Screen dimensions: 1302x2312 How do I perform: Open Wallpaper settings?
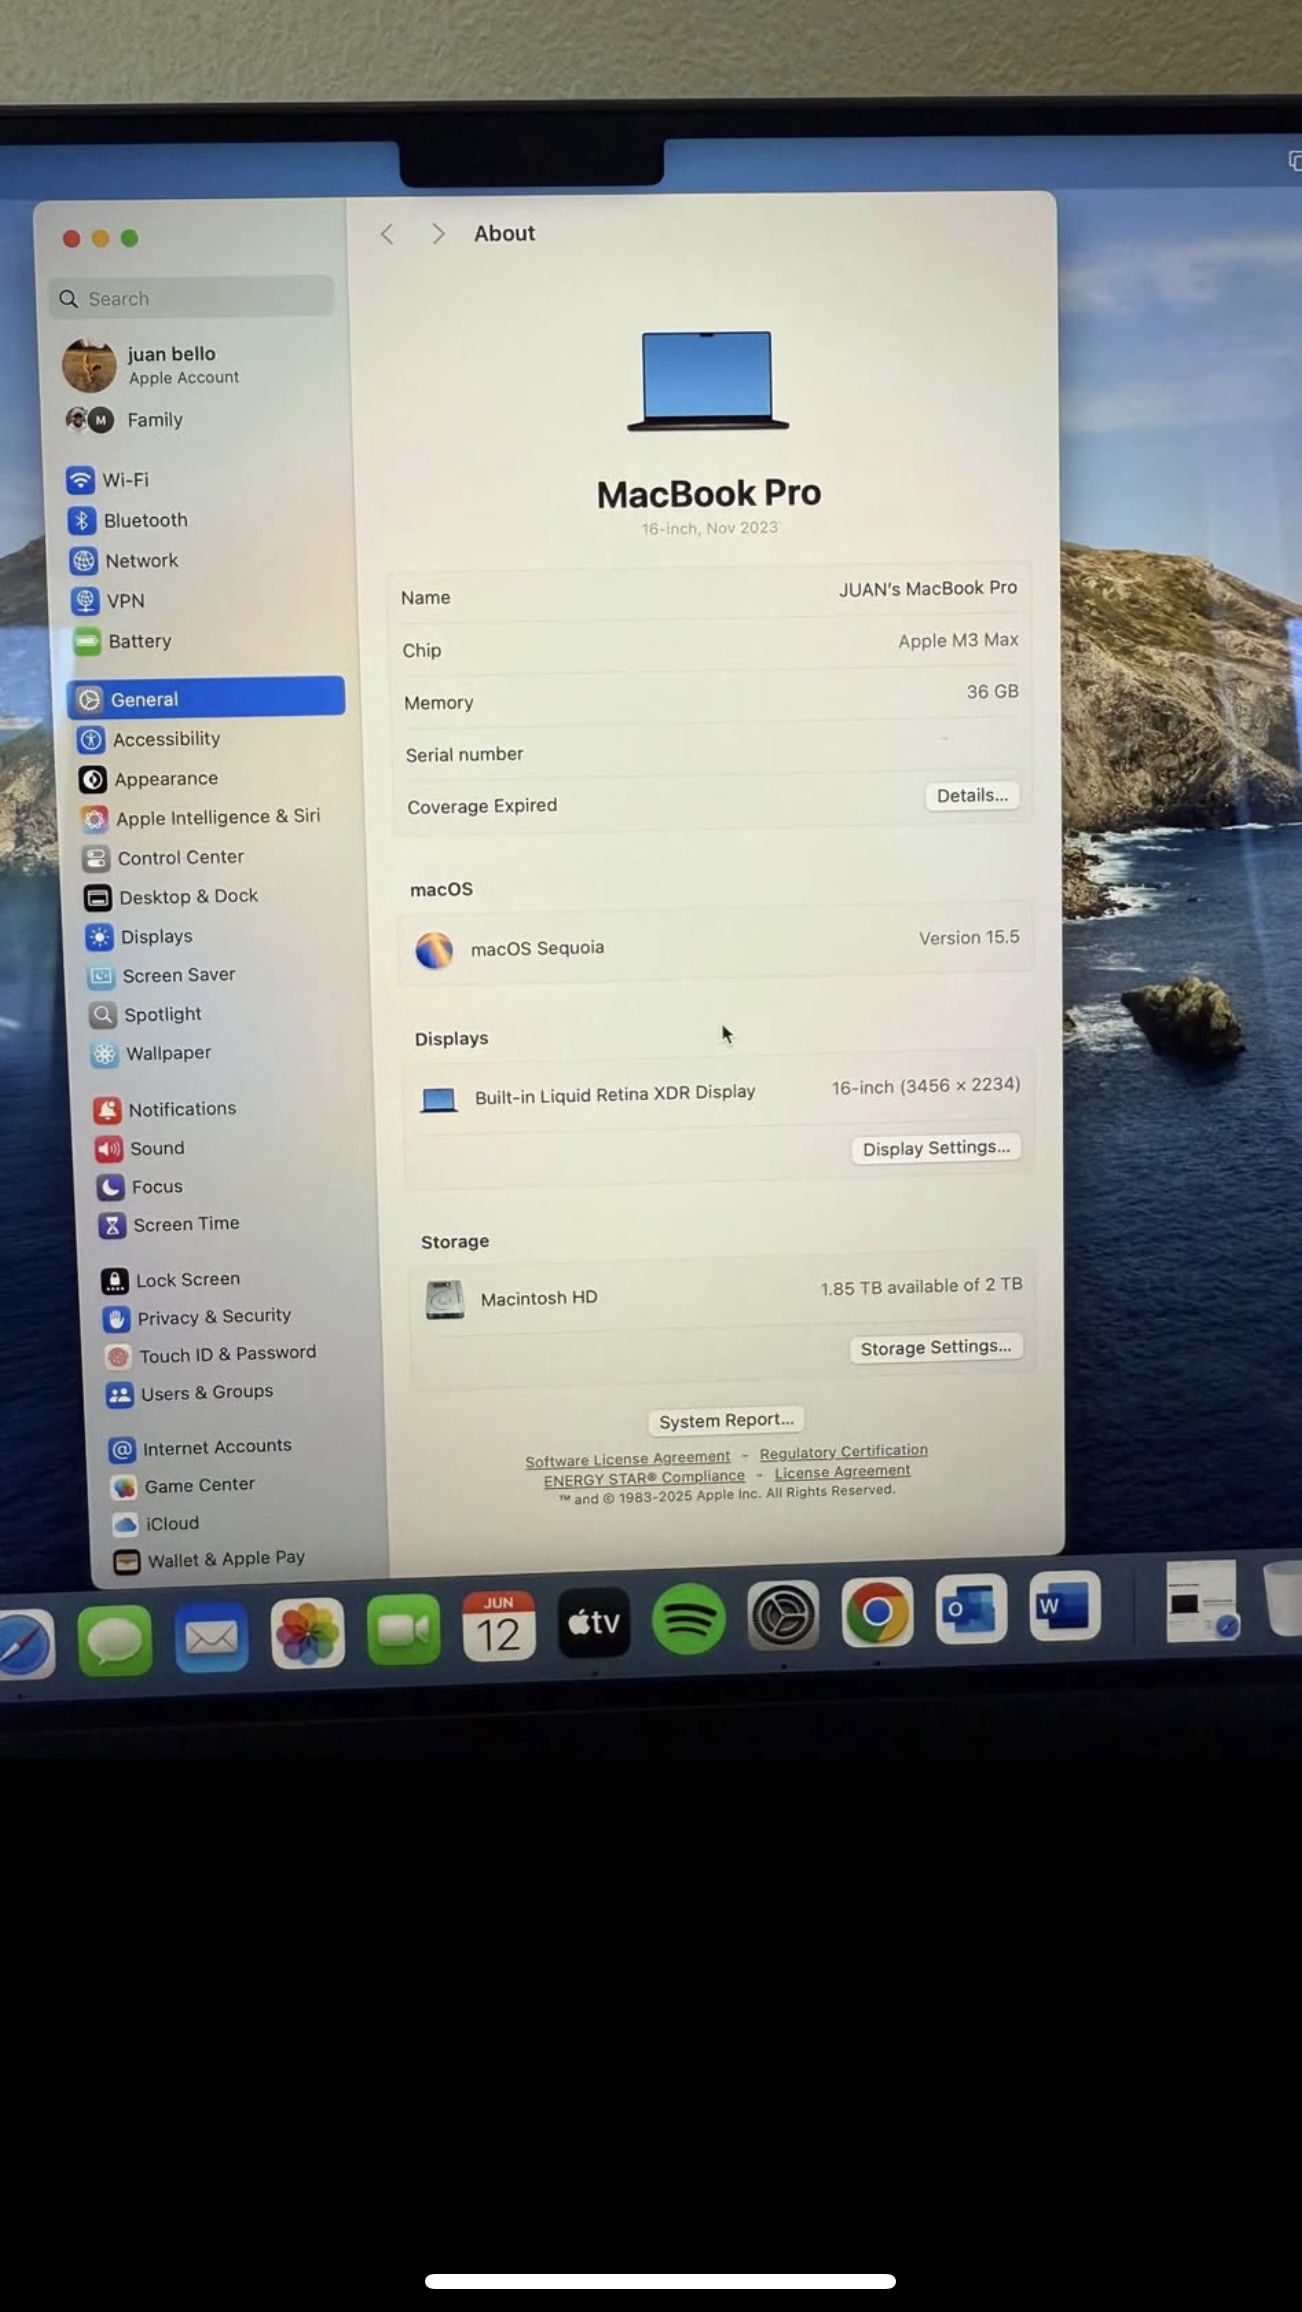[151, 1053]
